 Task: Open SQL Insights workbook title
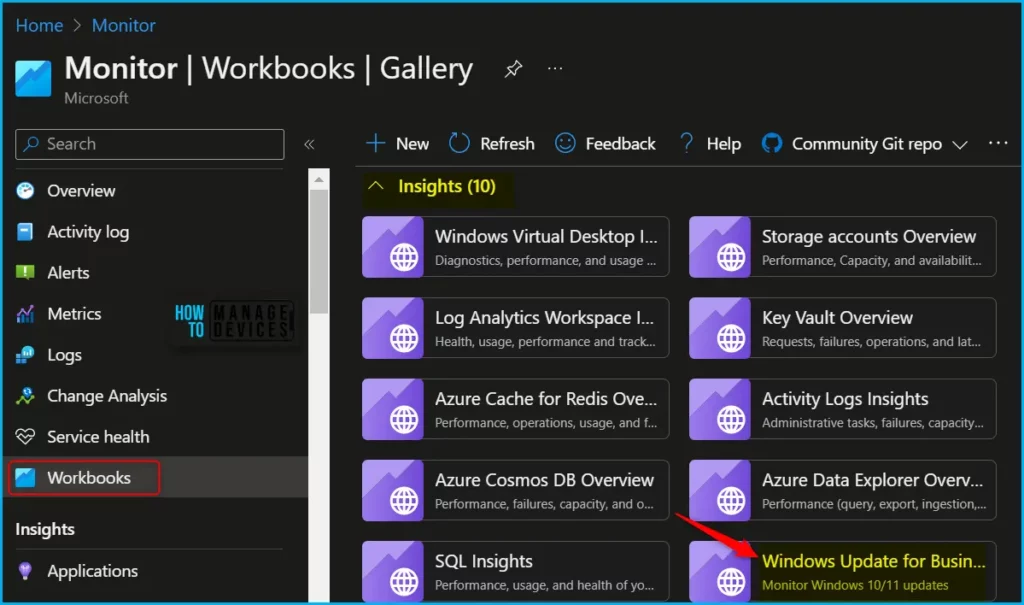(x=483, y=561)
